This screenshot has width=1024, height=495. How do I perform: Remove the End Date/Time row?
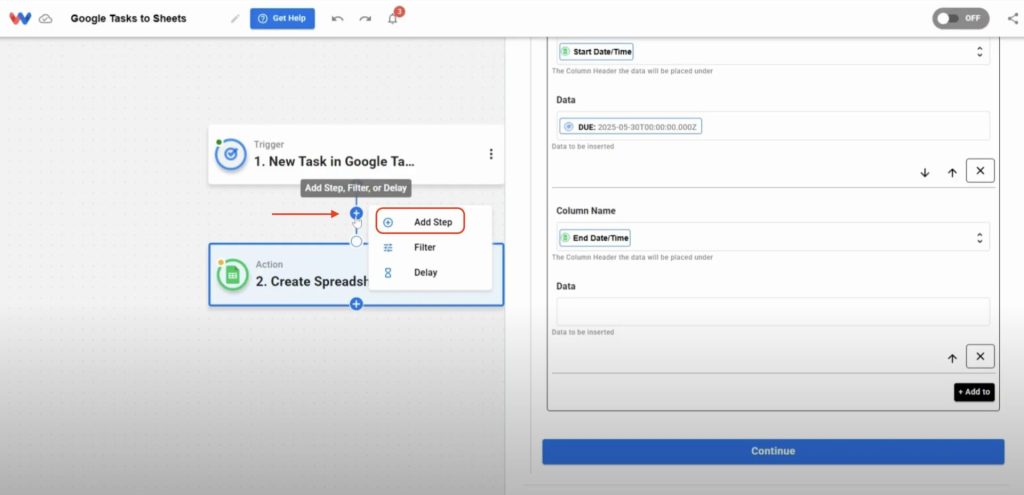tap(980, 357)
